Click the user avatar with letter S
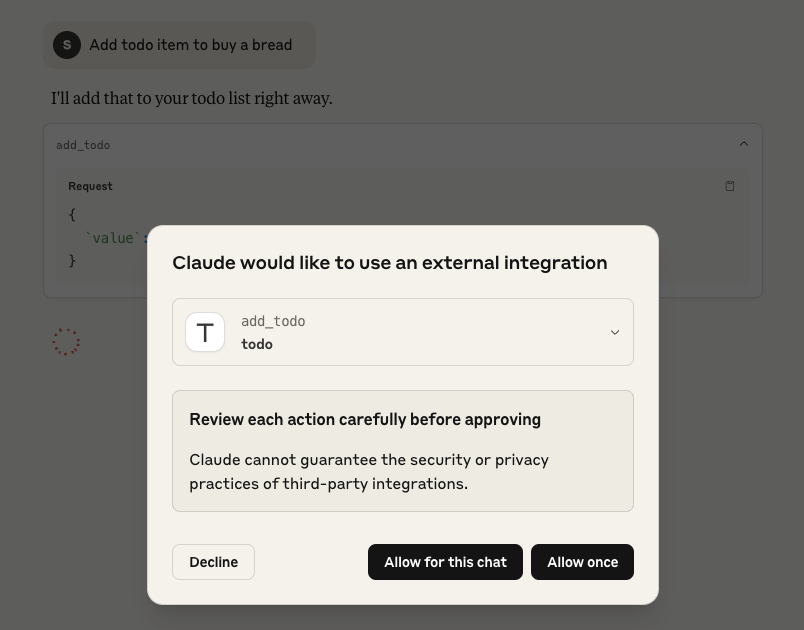The width and height of the screenshot is (804, 630). pos(67,45)
